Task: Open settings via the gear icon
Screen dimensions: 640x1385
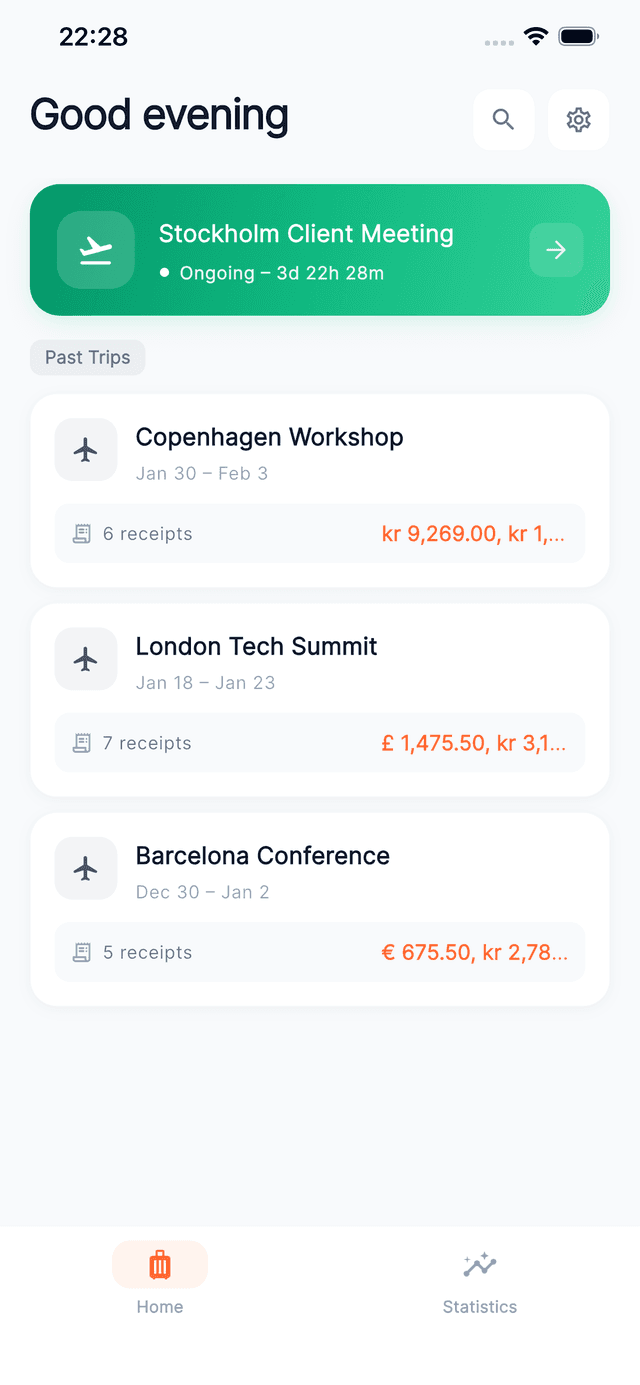Action: tap(578, 120)
